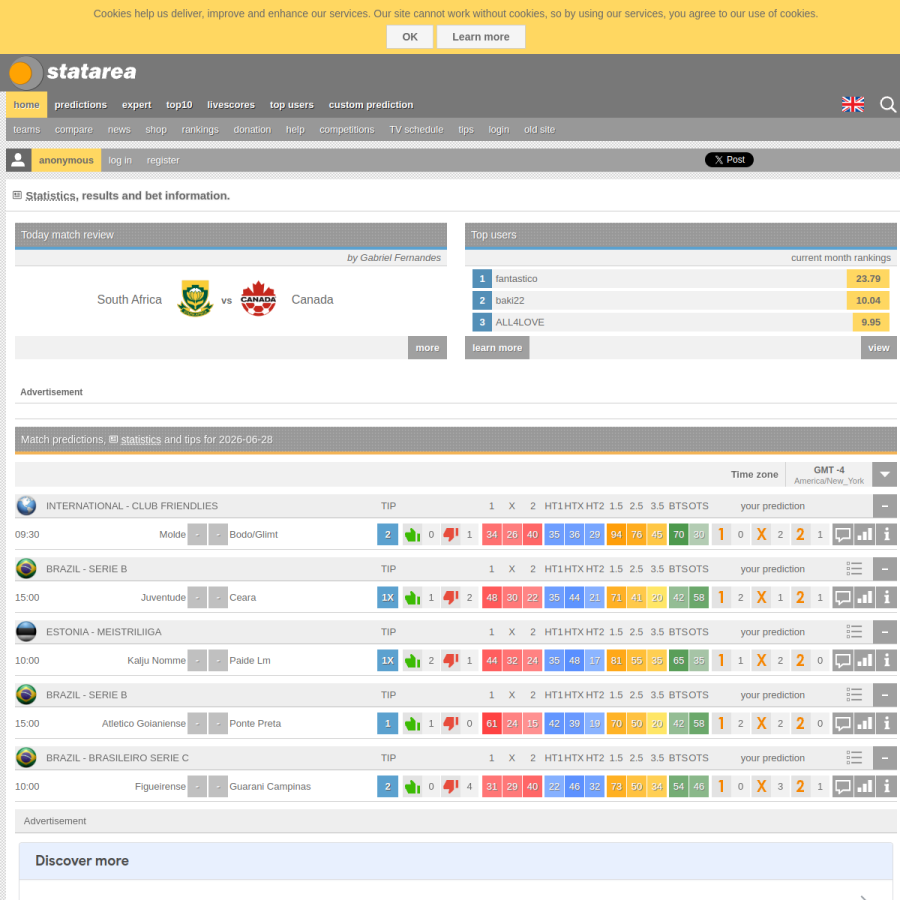Open league list icon for Estonia Meistriliiga
Viewport: 900px width, 900px height.
tap(854, 632)
